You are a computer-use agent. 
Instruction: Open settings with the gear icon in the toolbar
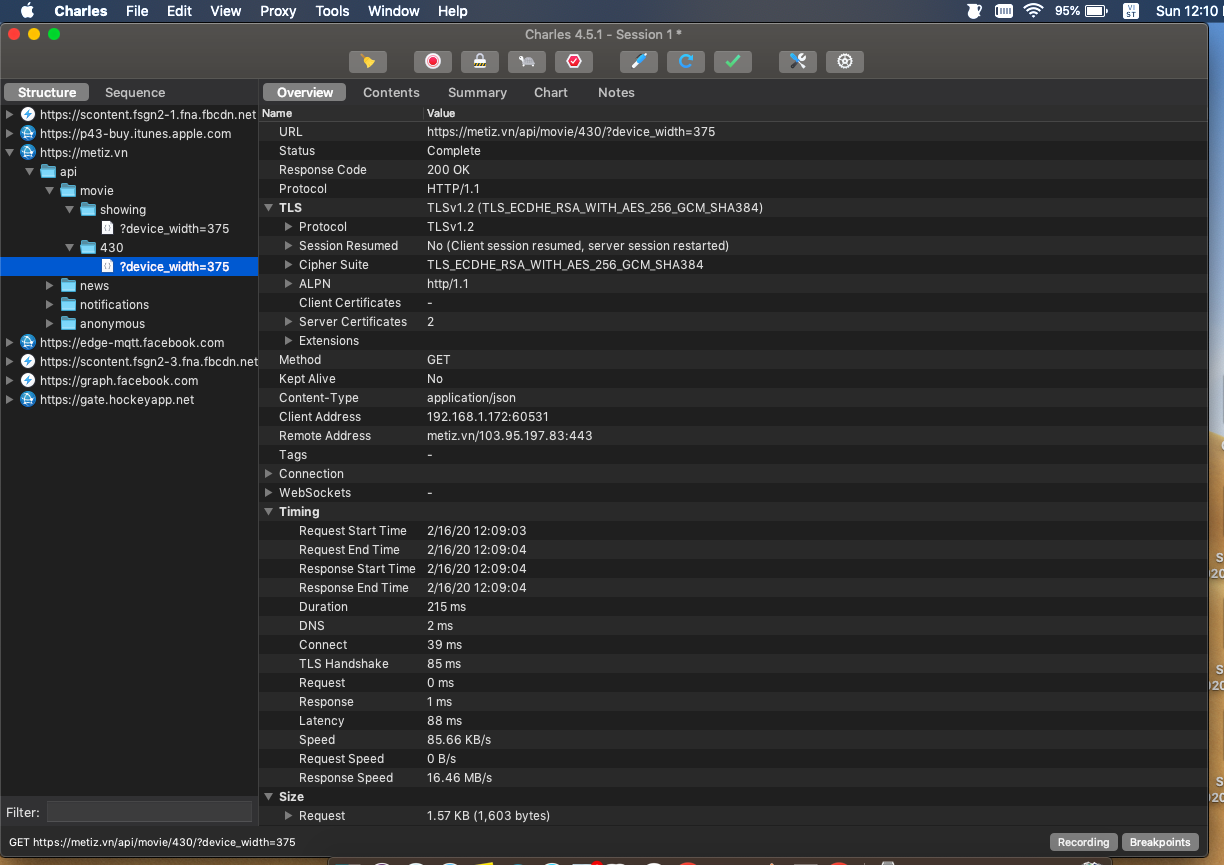845,62
